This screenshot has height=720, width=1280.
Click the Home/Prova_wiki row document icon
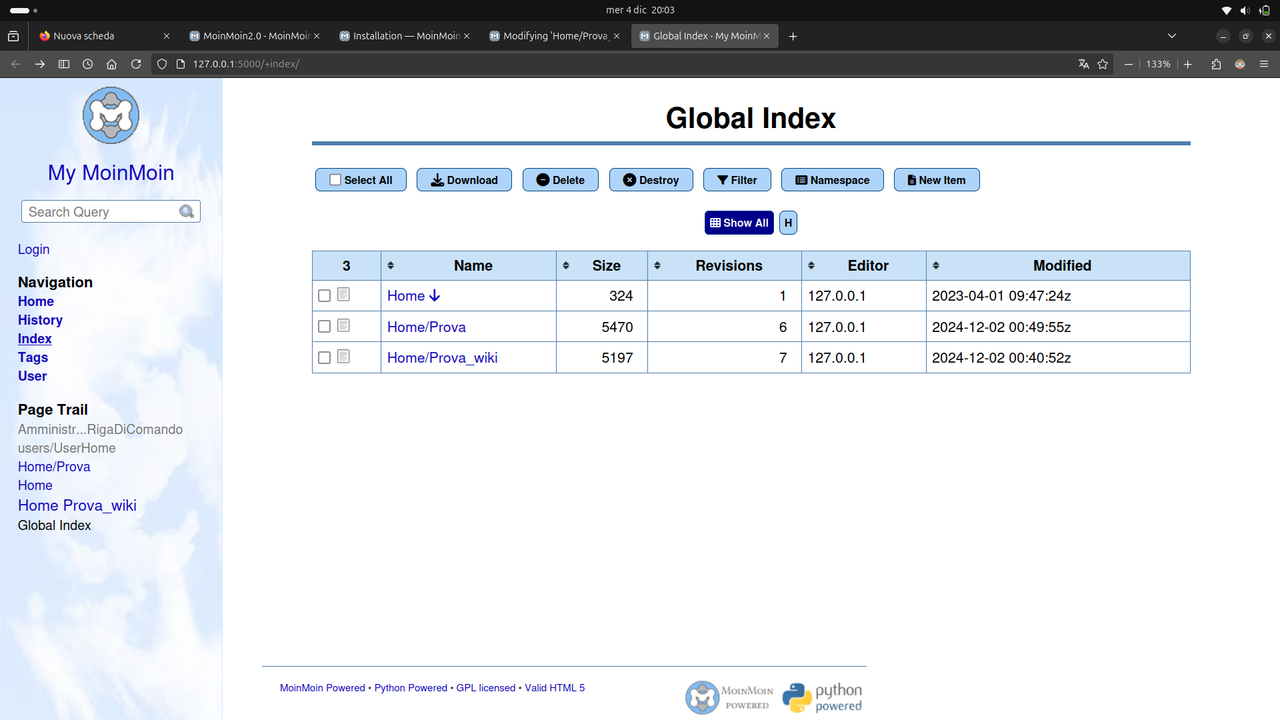coord(344,357)
